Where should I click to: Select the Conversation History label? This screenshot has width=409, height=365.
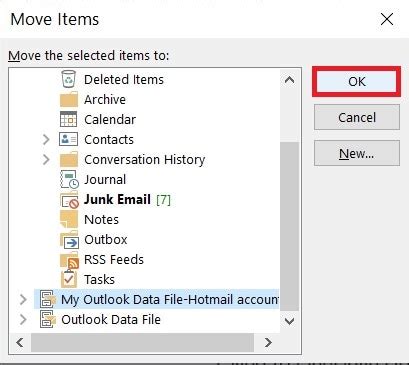[144, 160]
